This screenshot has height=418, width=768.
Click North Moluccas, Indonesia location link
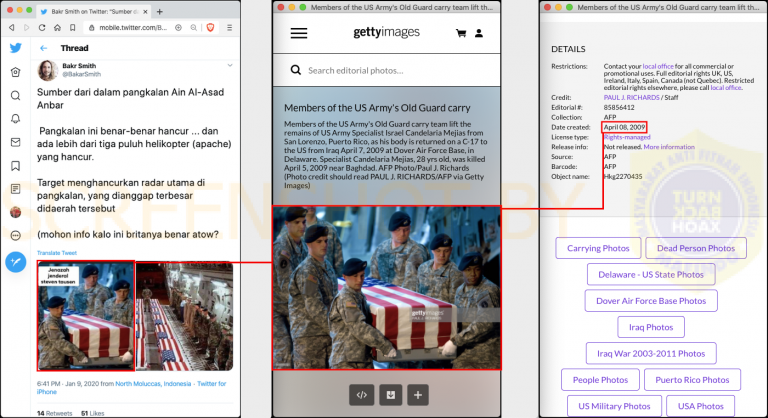[153, 384]
